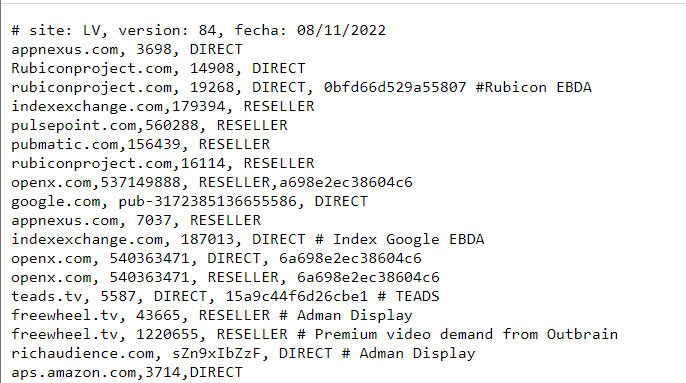686x383 pixels.
Task: Click the google.com pub-3172385136655586 line
Action: [x=189, y=201]
